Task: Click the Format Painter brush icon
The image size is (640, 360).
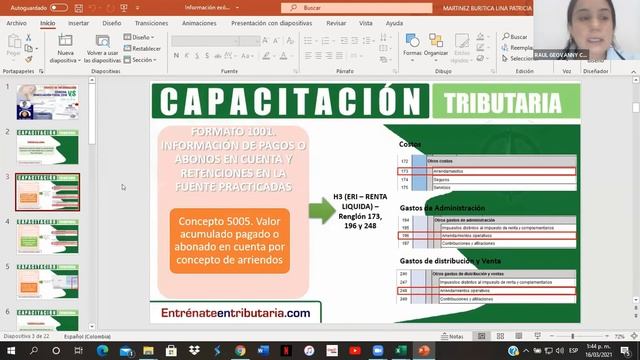Action: (29, 59)
